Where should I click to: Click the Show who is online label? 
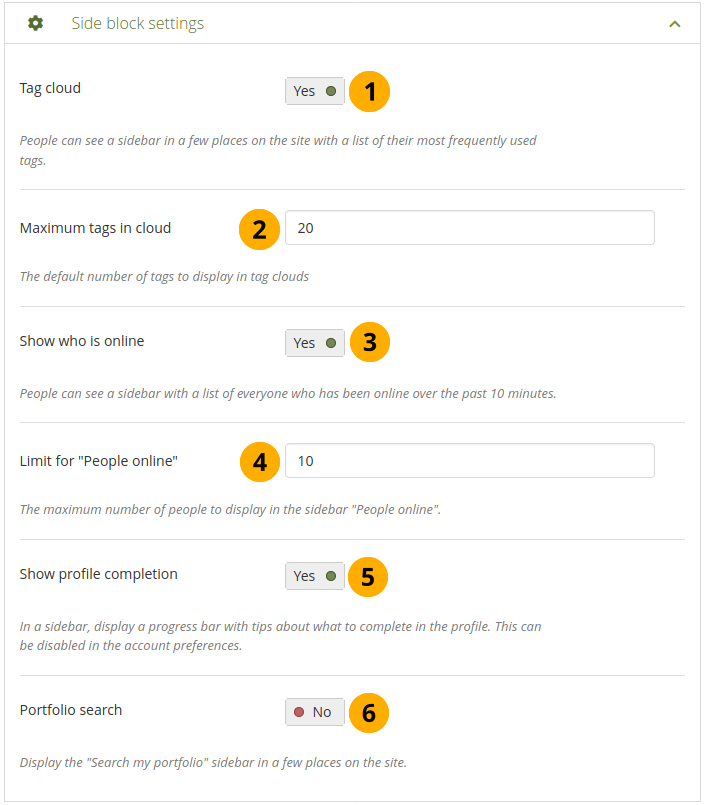[82, 341]
